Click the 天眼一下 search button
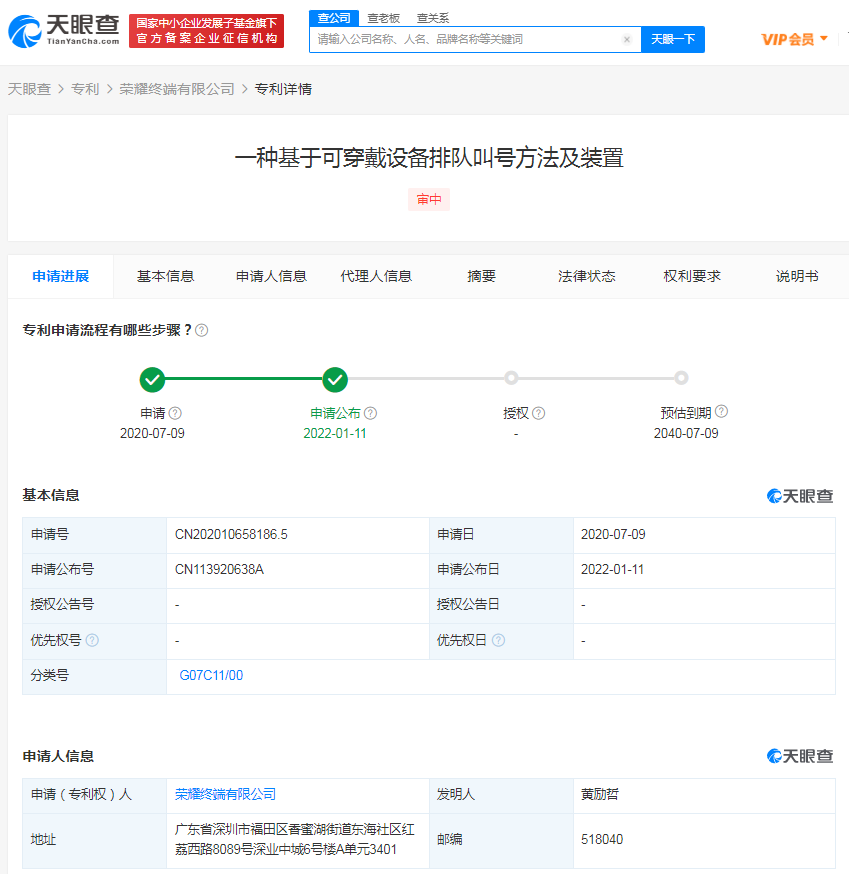Screen dimensions: 849x874 (x=673, y=40)
